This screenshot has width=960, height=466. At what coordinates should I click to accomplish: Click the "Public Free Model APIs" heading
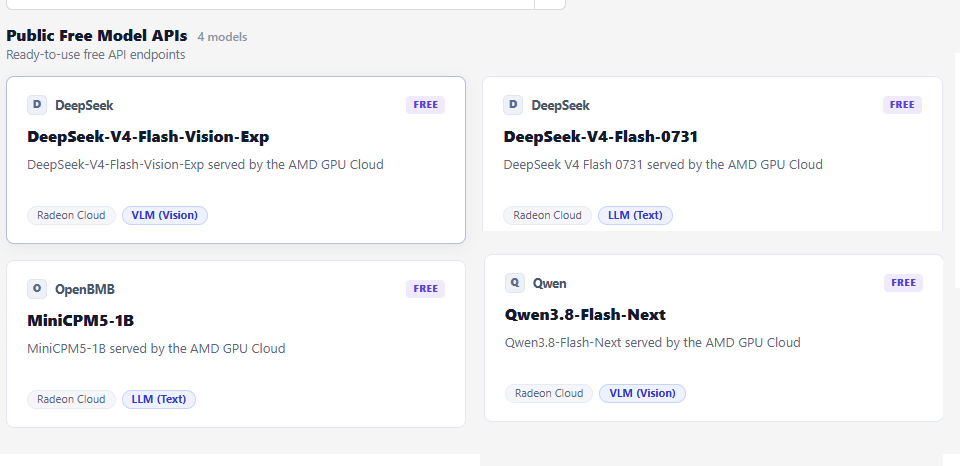click(x=97, y=36)
